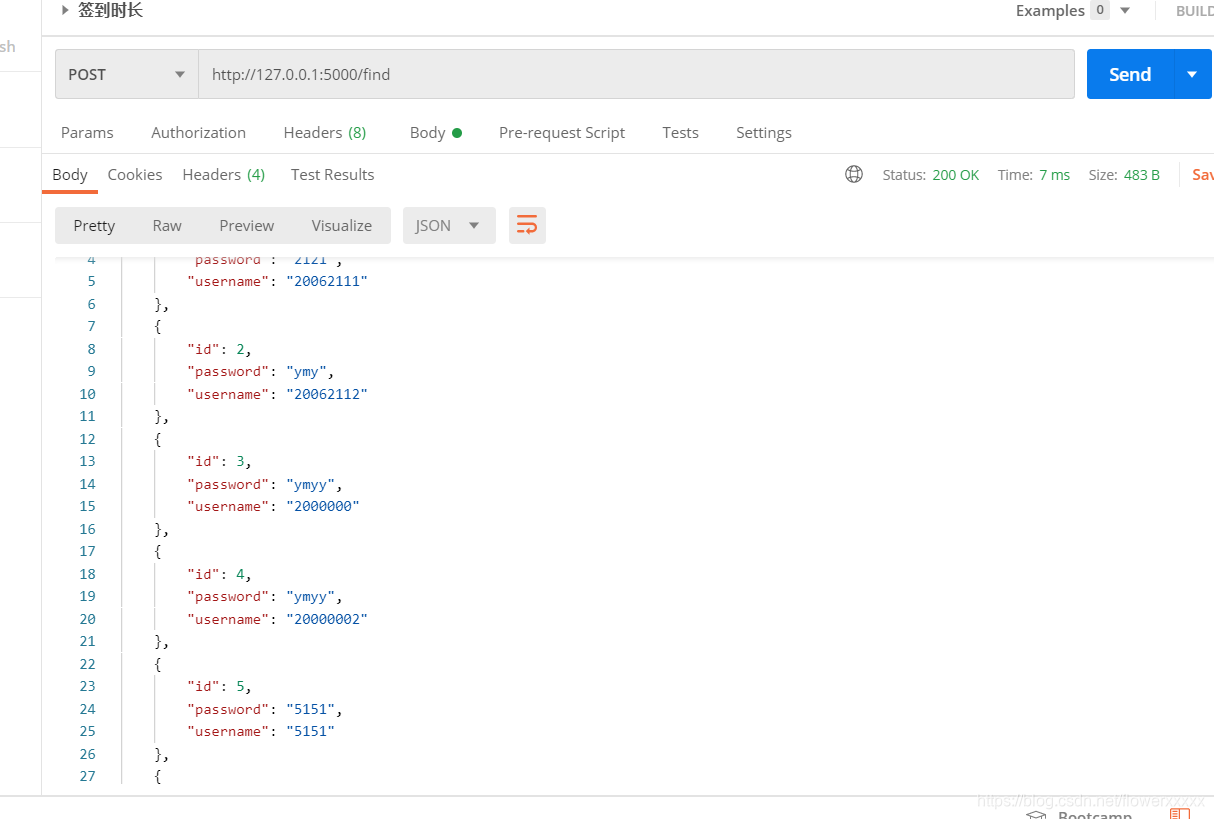Click the beautify response icon beside JSON dropdown

527,225
